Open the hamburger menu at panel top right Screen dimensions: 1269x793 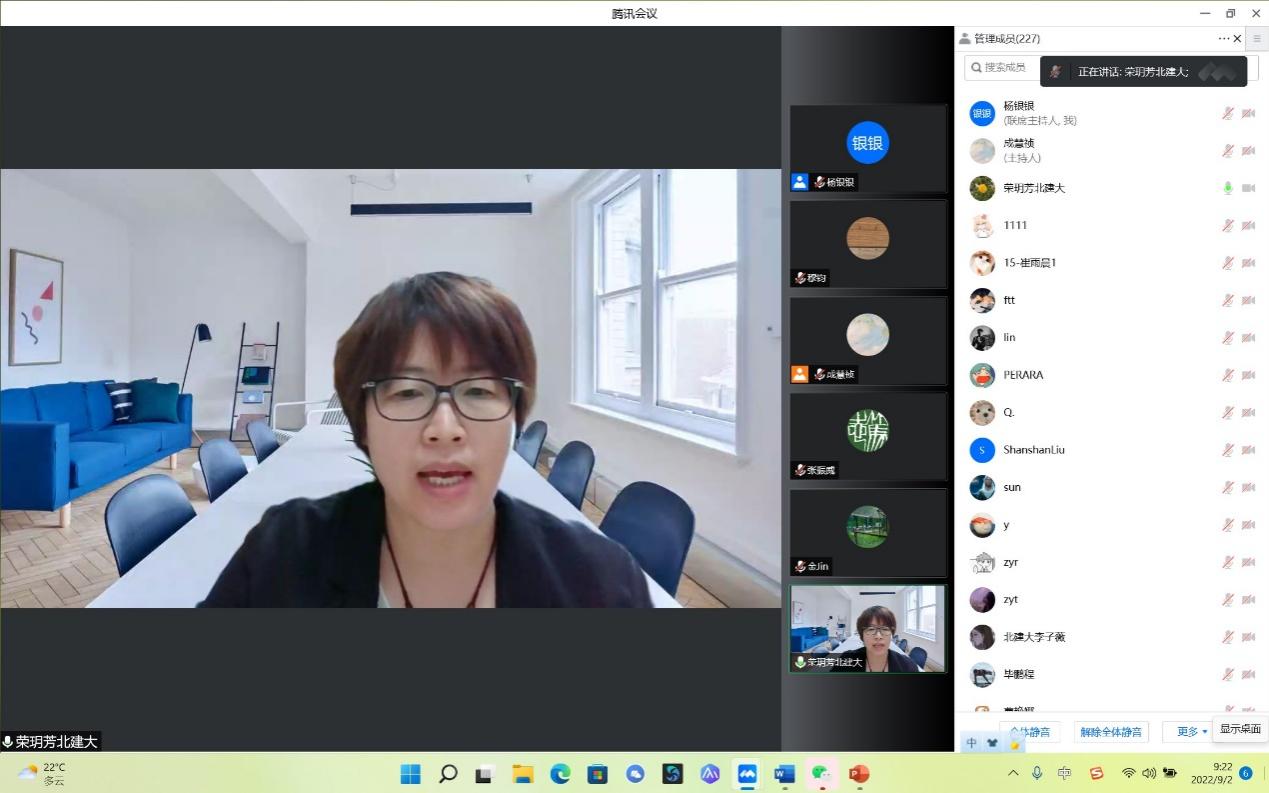point(1257,39)
